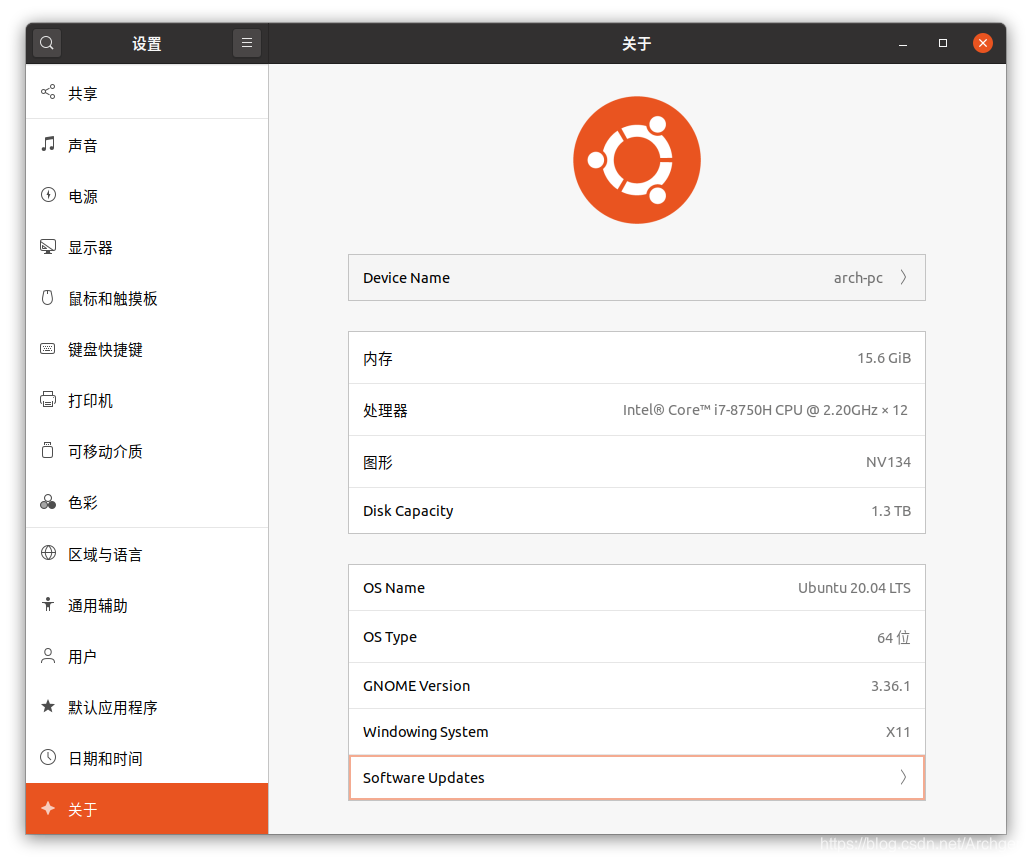
Task: Open the 共享 settings panel
Action: (x=147, y=93)
